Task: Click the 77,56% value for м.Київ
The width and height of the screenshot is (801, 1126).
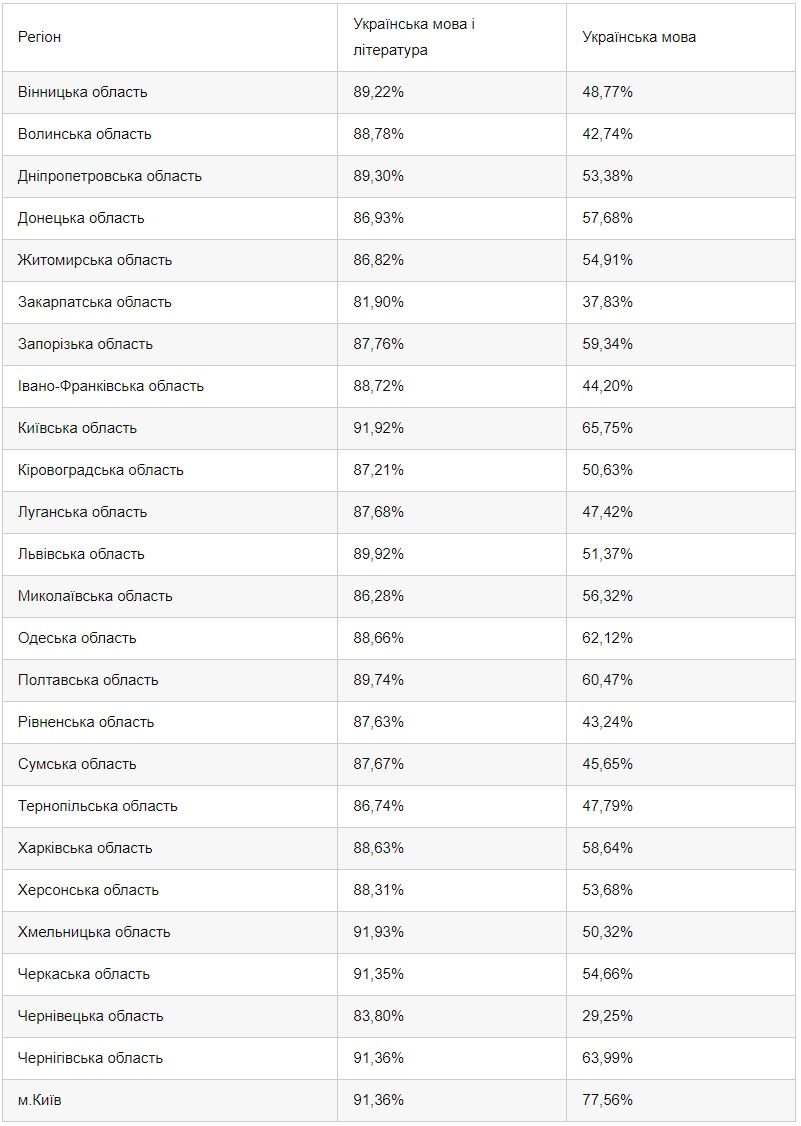Action: (607, 1100)
